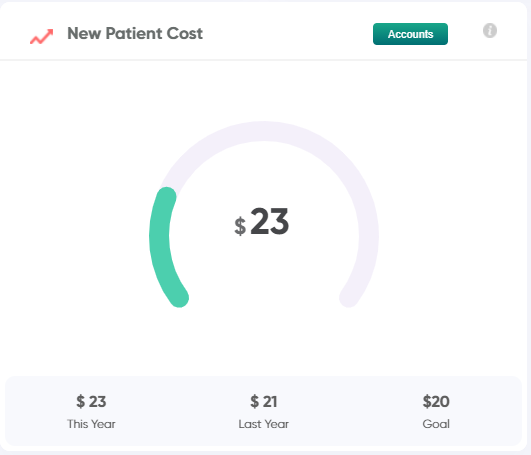Select the $ 21 Last Year value
The height and width of the screenshot is (455, 531).
coord(263,401)
